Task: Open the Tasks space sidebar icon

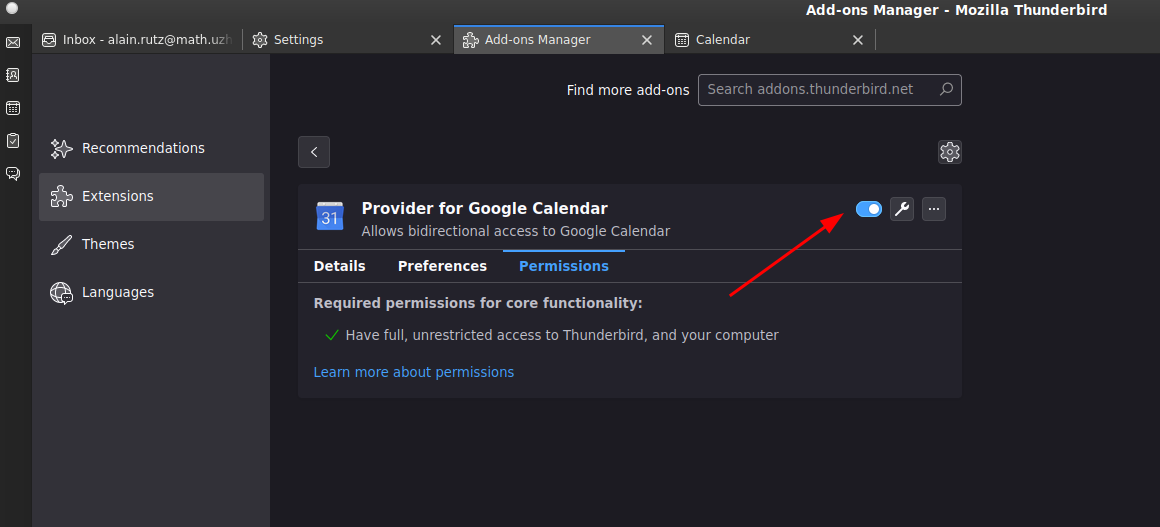Action: 13,141
